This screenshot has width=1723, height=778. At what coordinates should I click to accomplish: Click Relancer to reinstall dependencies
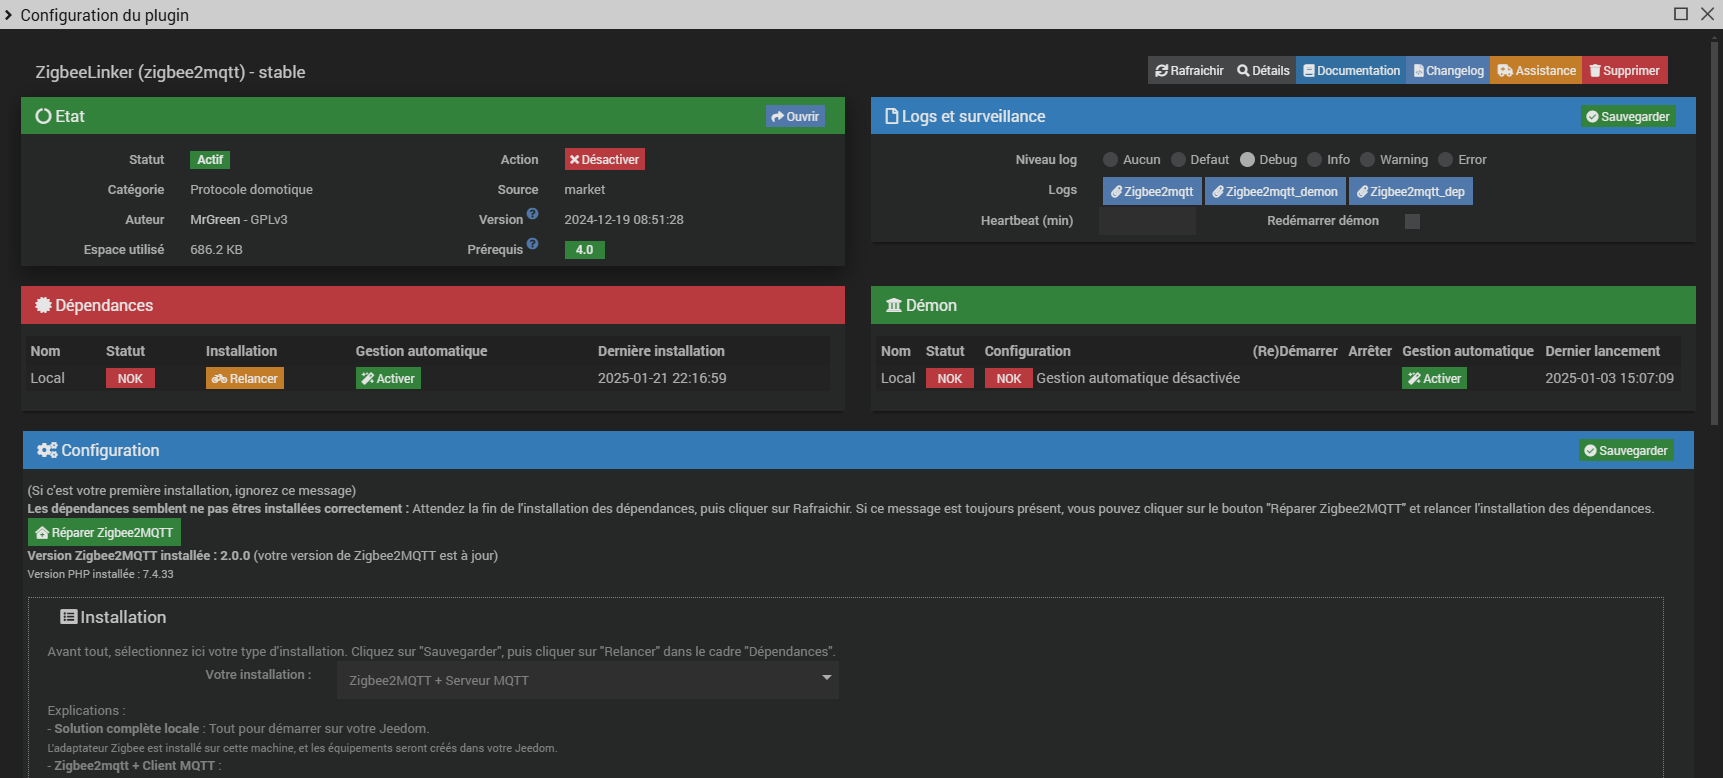point(245,378)
